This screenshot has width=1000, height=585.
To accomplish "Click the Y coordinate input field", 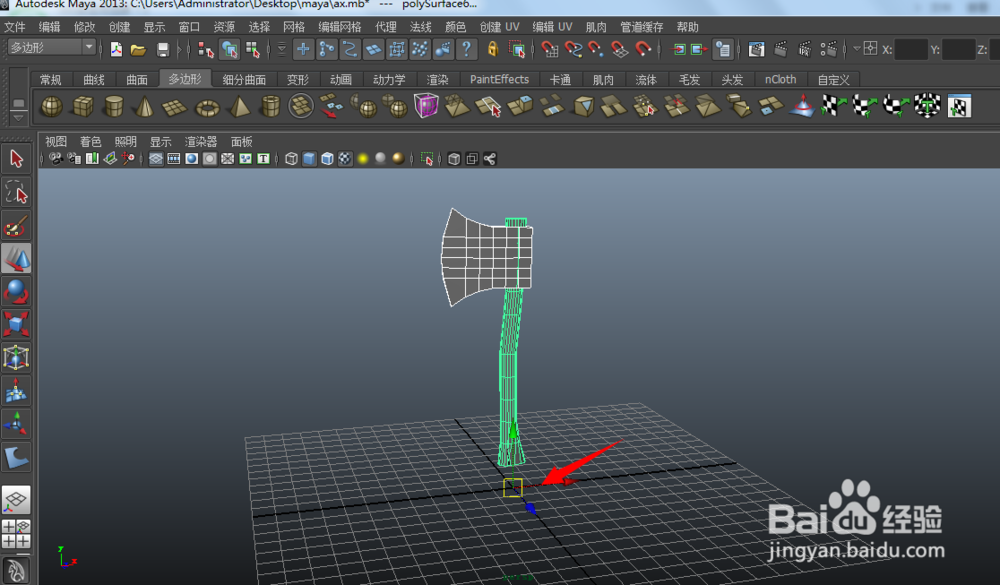I will (x=959, y=49).
